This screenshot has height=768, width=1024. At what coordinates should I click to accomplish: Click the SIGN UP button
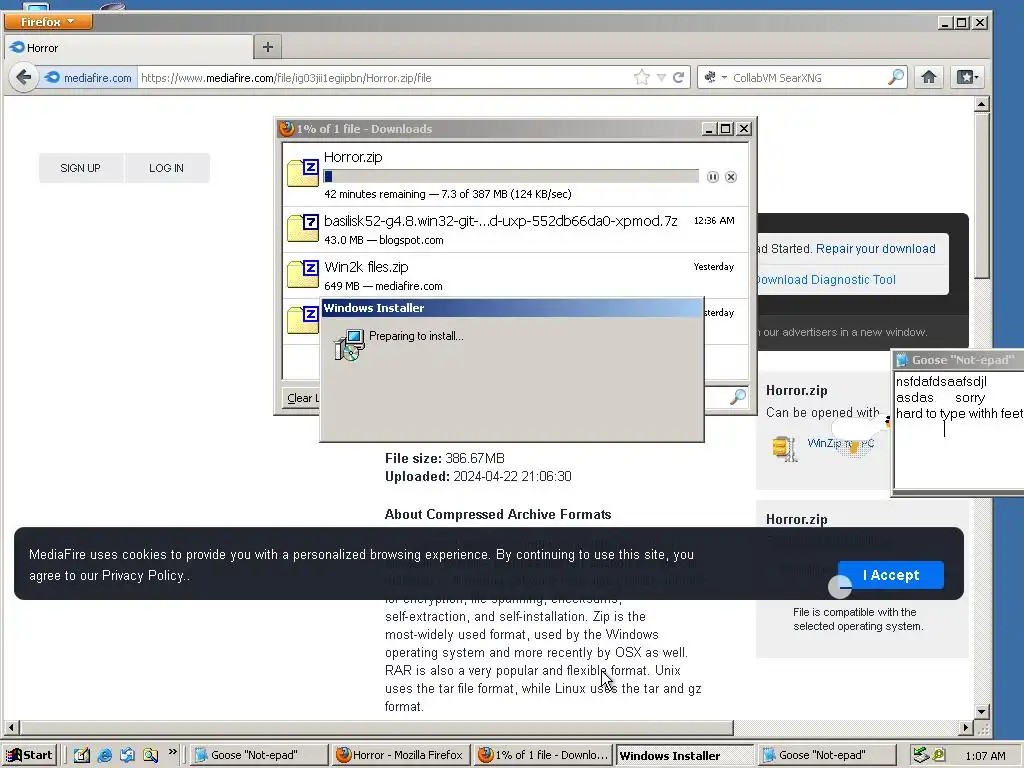pos(80,168)
